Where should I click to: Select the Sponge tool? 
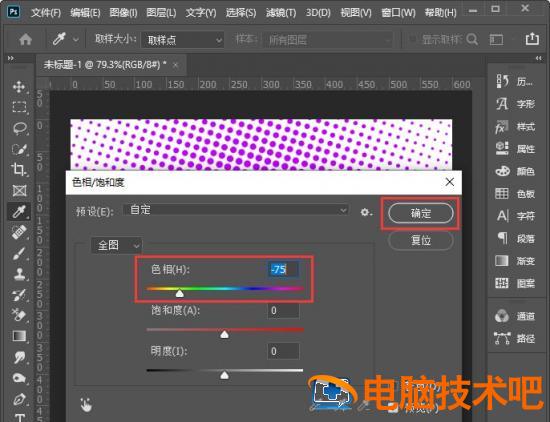(19, 378)
